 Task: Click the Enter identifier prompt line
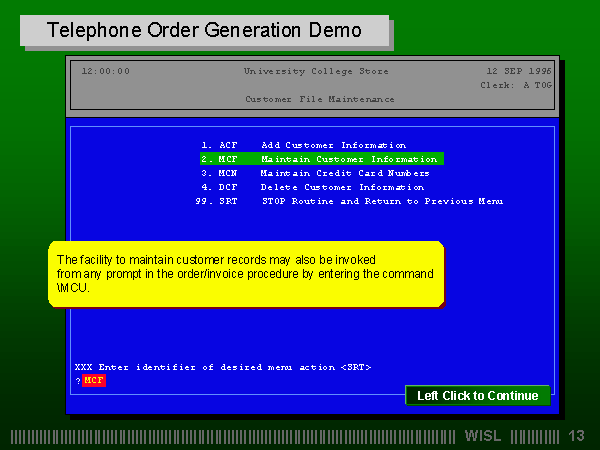(222, 367)
